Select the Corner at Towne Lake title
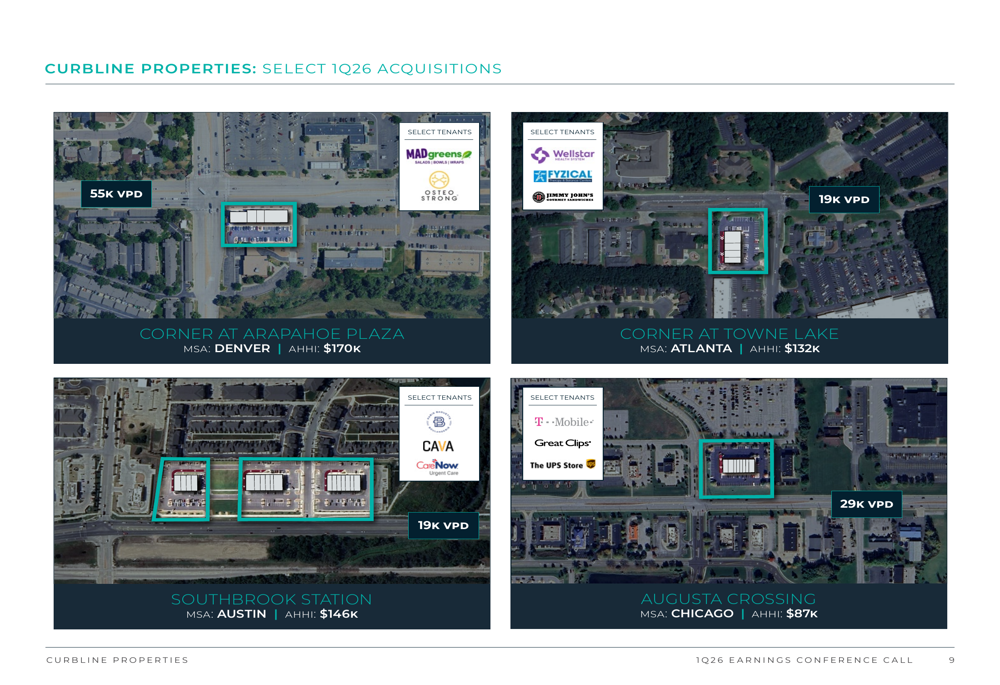The image size is (1000, 685). tap(729, 334)
